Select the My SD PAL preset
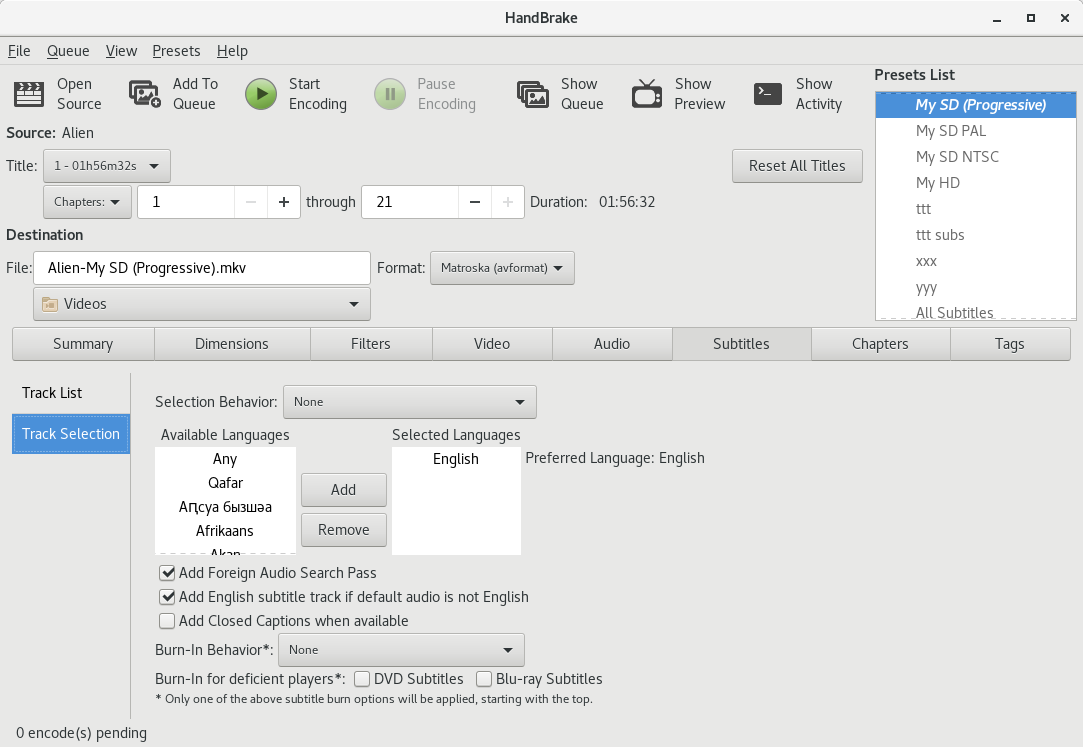 pyautogui.click(x=975, y=130)
